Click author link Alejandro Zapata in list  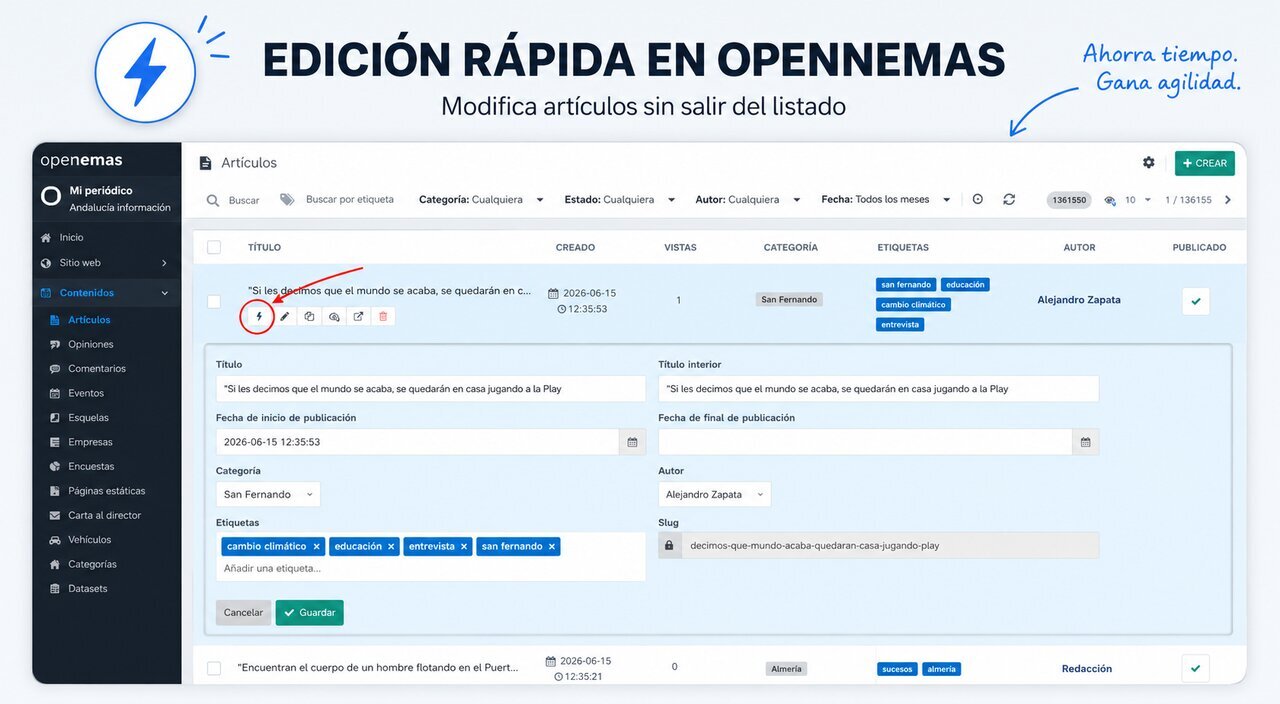[1079, 300]
